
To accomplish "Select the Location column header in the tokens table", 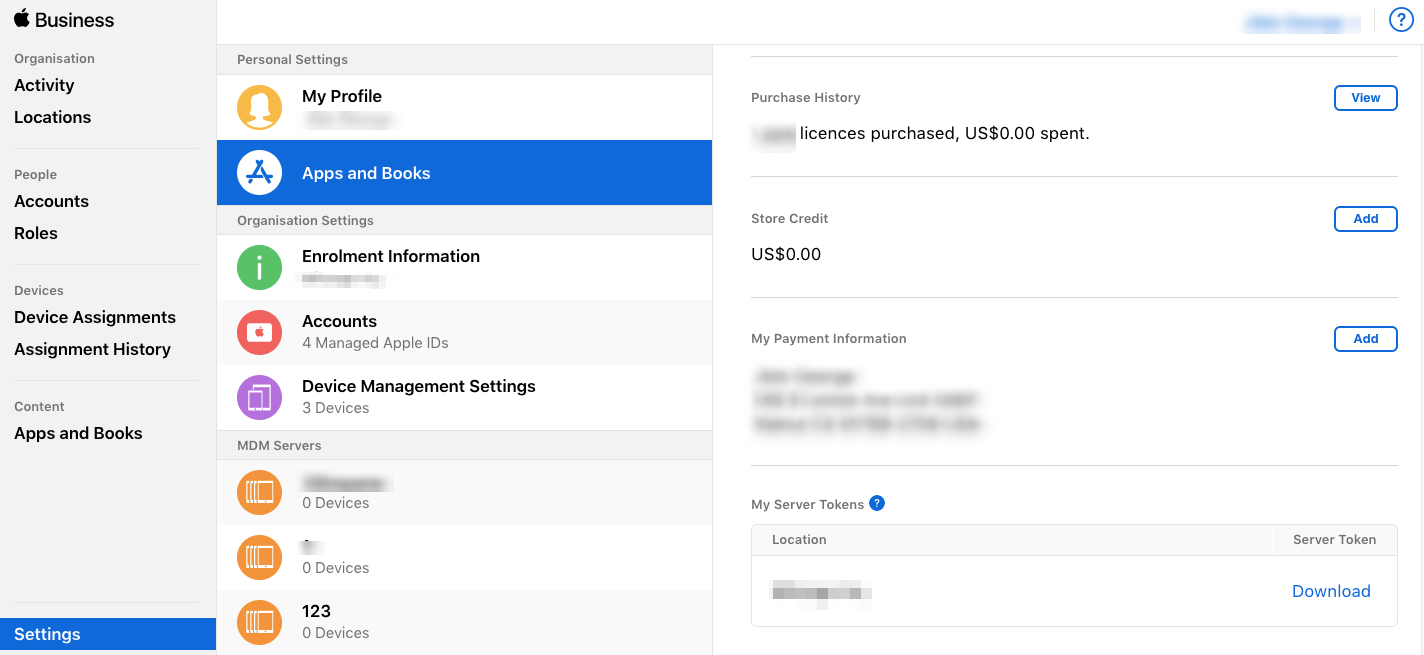I will pos(799,540).
